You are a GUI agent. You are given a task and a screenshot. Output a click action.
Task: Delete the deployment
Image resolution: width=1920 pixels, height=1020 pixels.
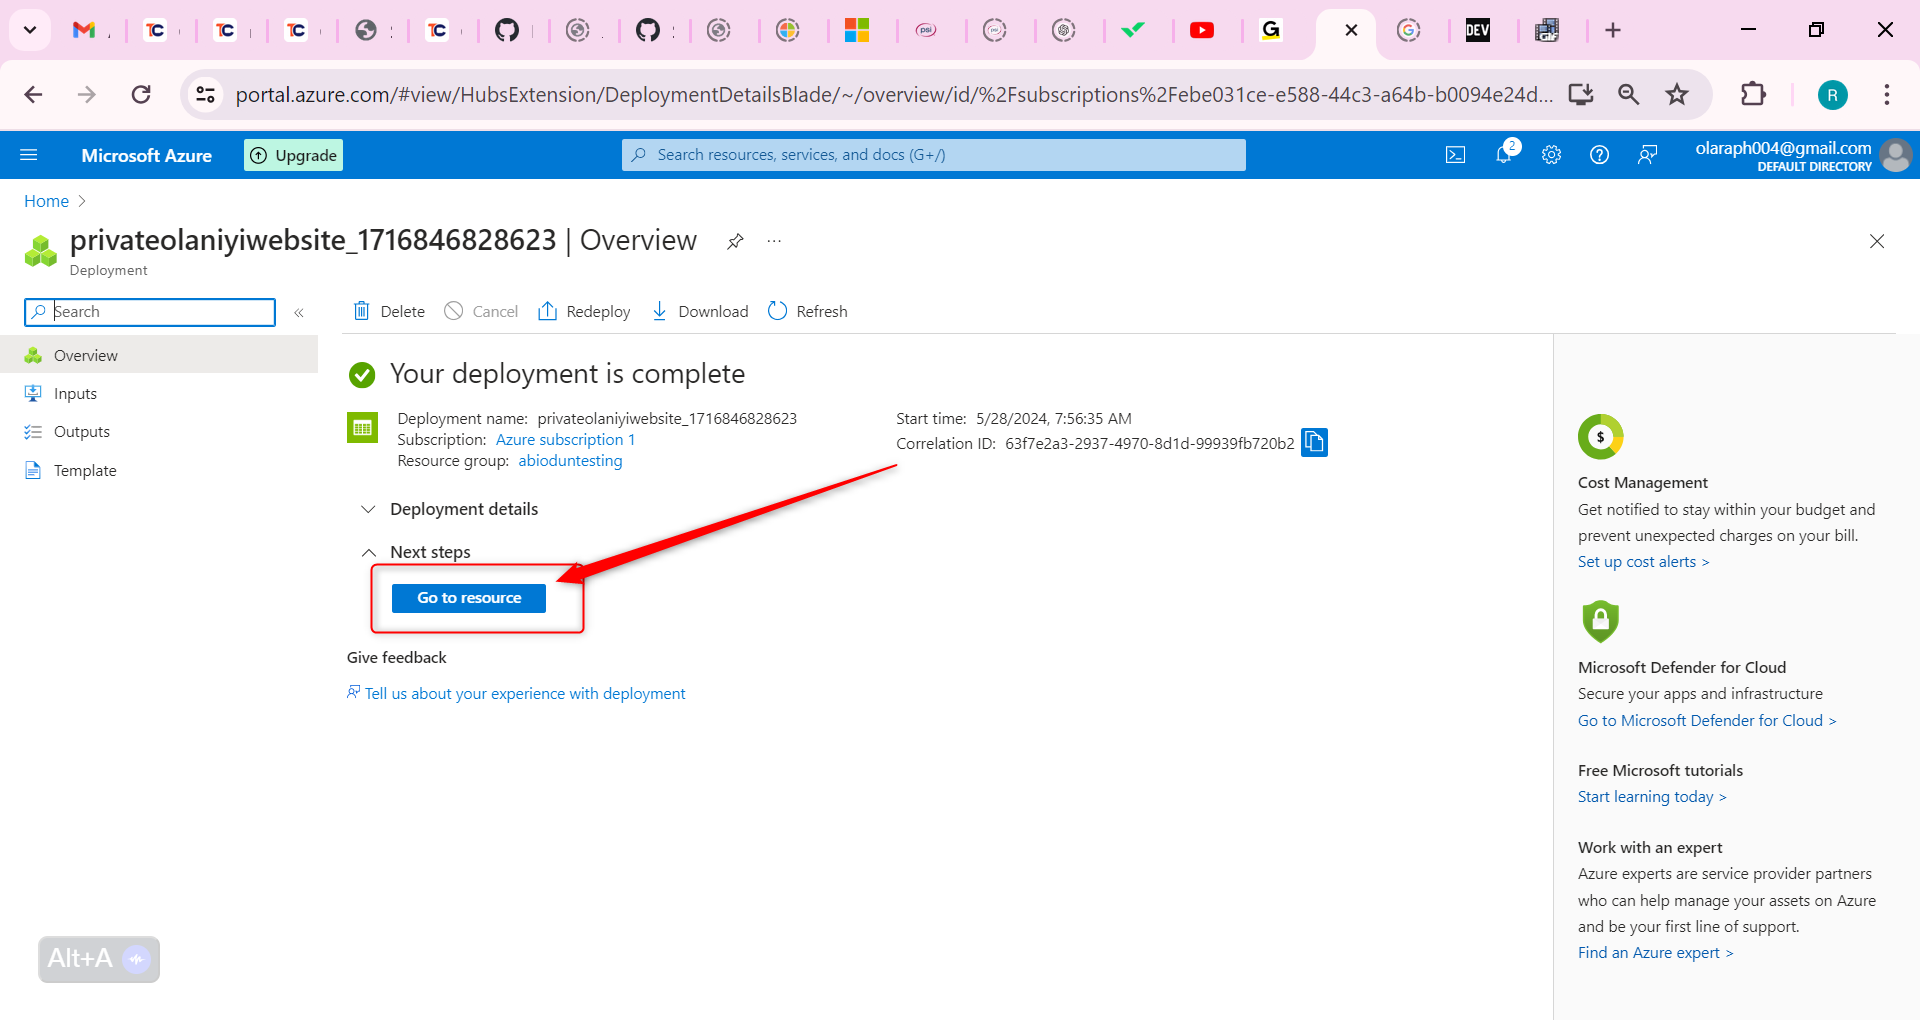click(390, 311)
